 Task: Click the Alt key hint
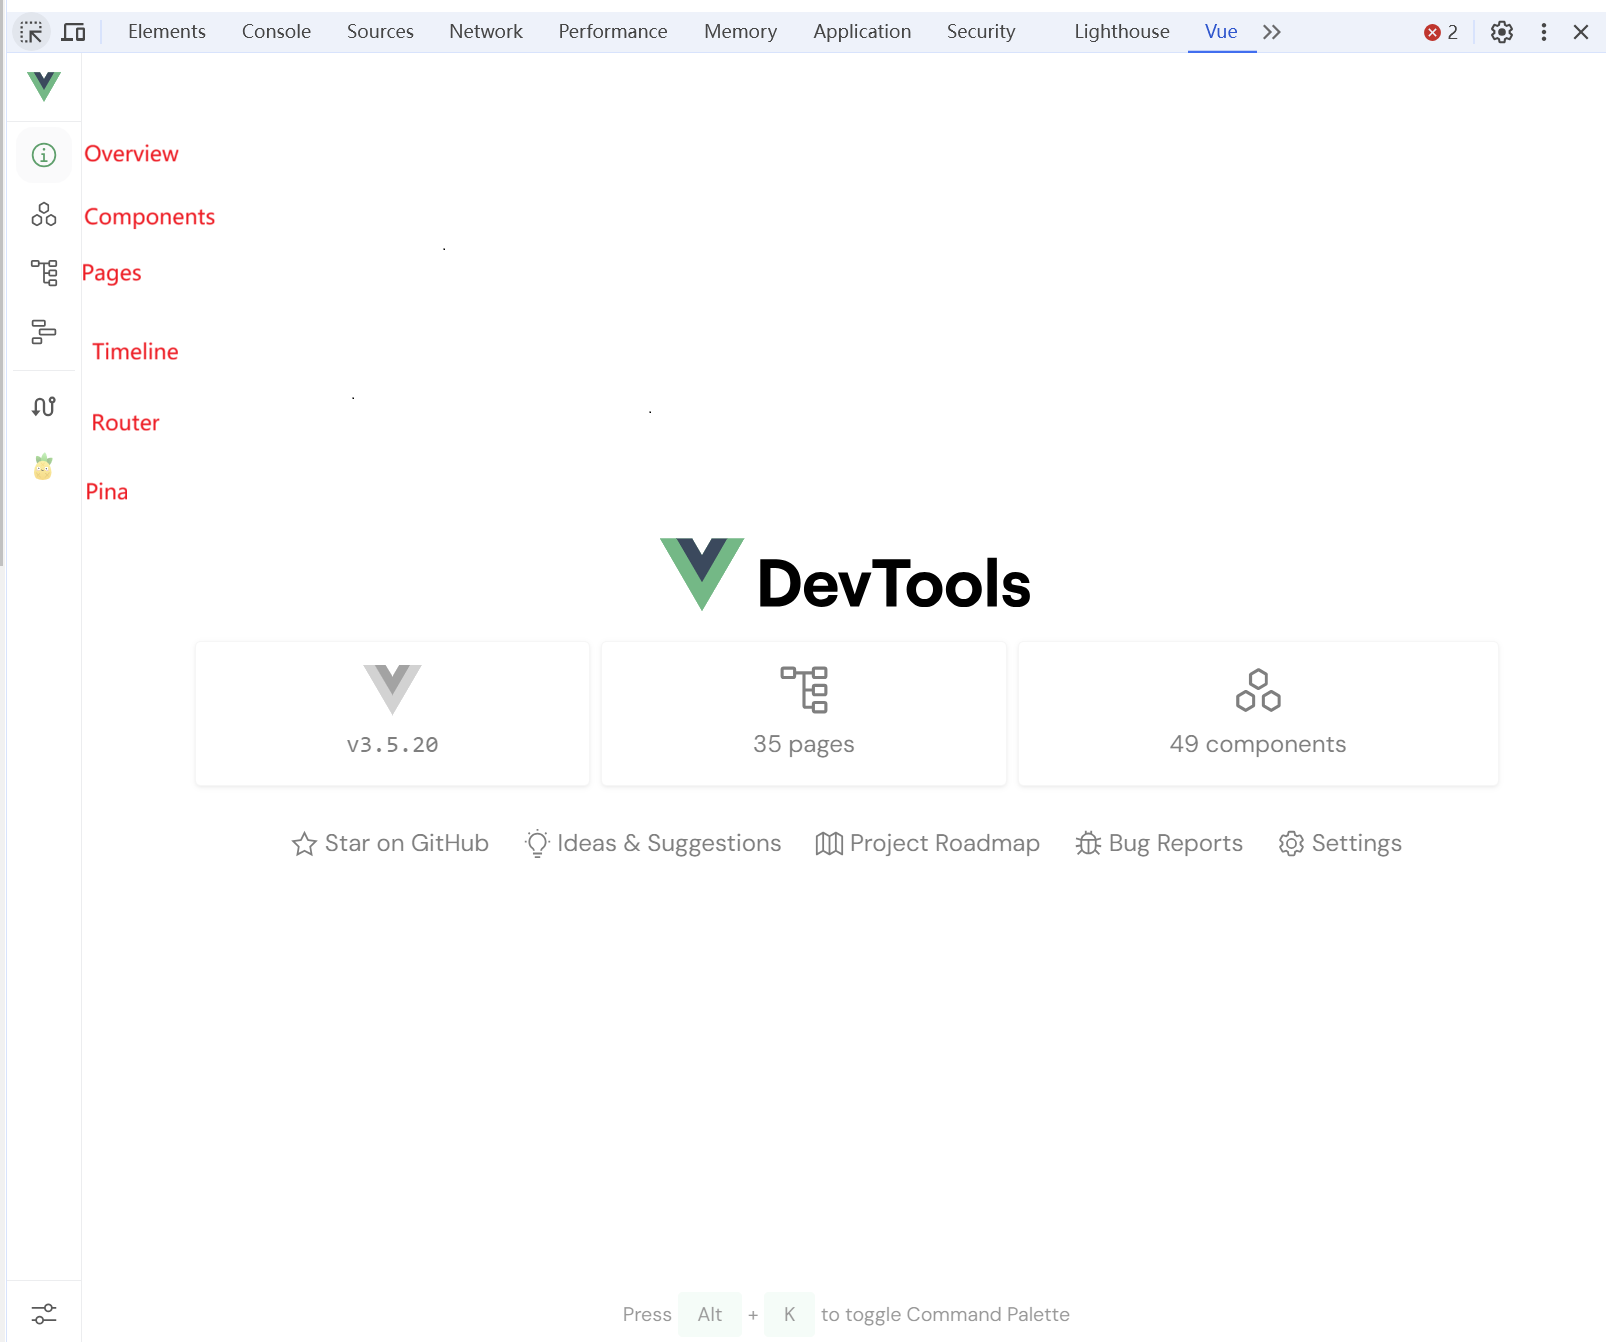pyautogui.click(x=710, y=1314)
